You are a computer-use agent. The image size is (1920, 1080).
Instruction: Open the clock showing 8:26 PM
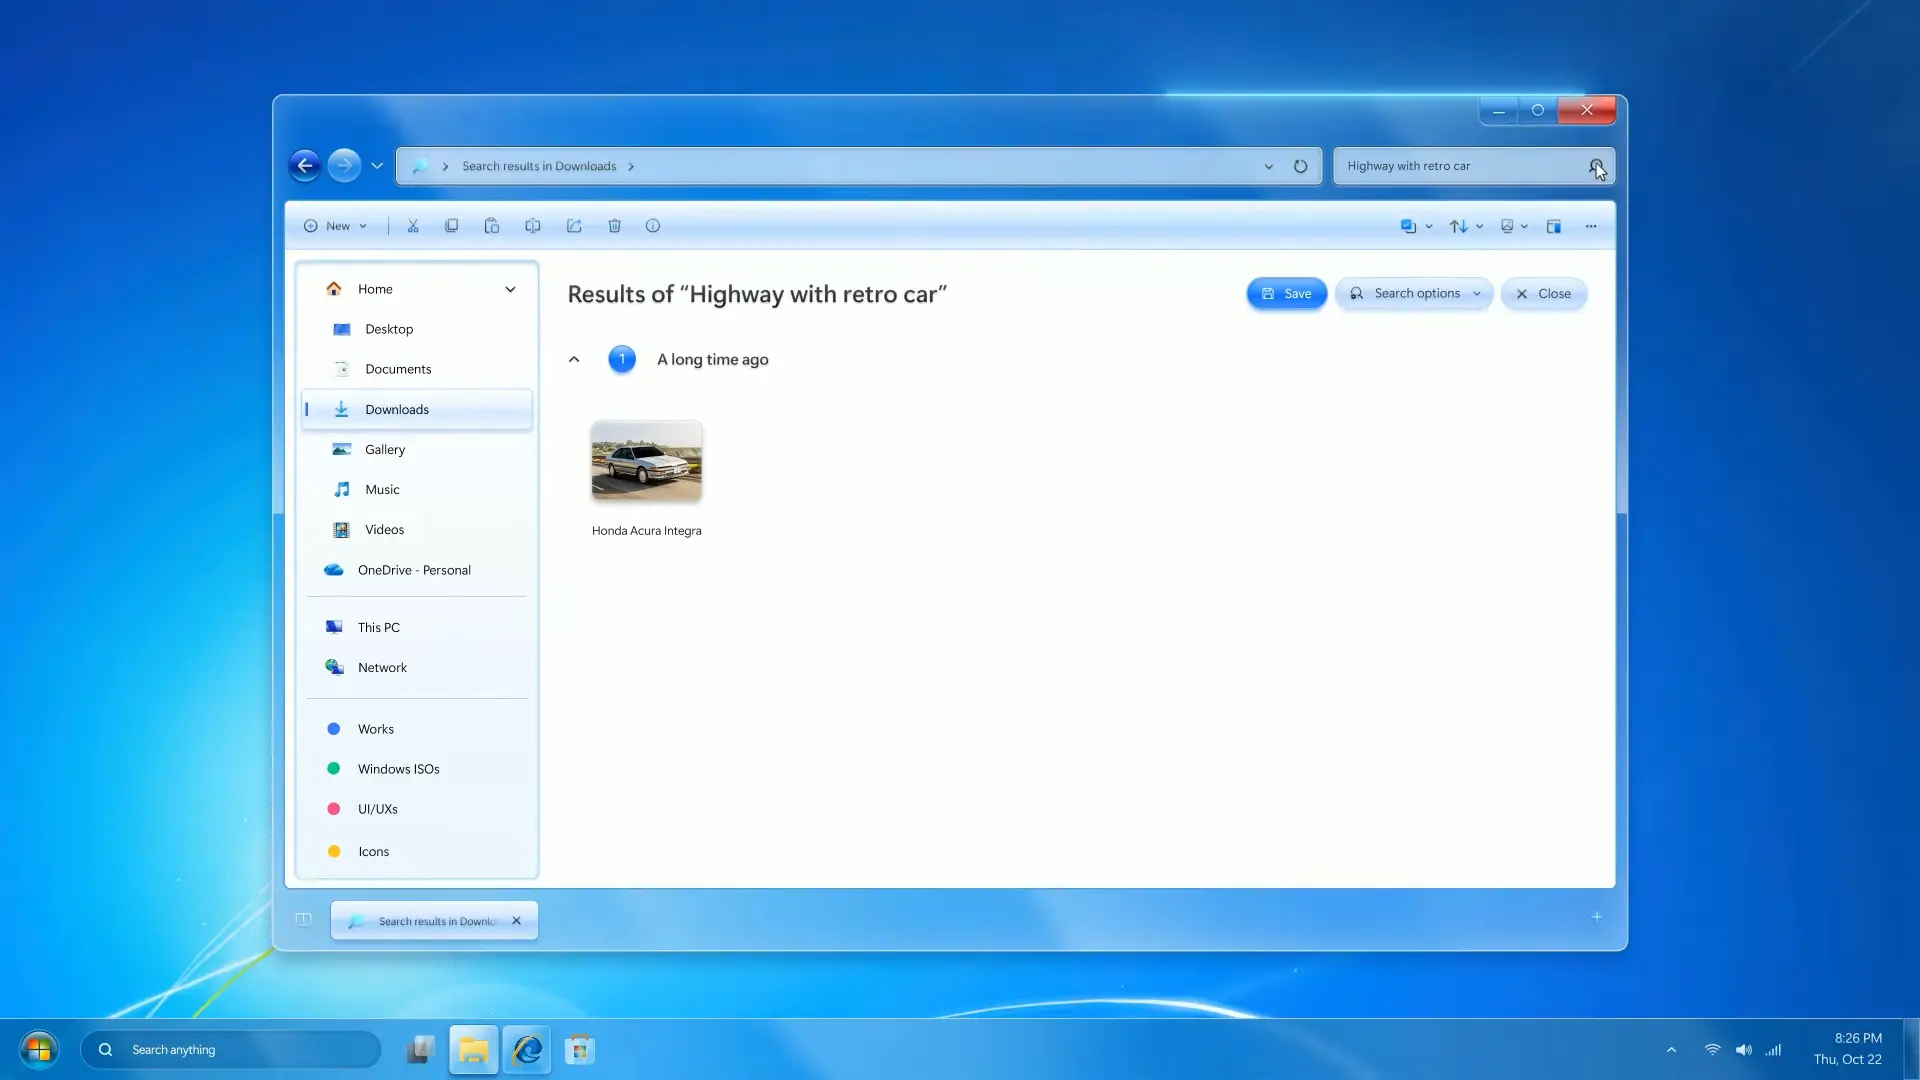point(1848,1049)
